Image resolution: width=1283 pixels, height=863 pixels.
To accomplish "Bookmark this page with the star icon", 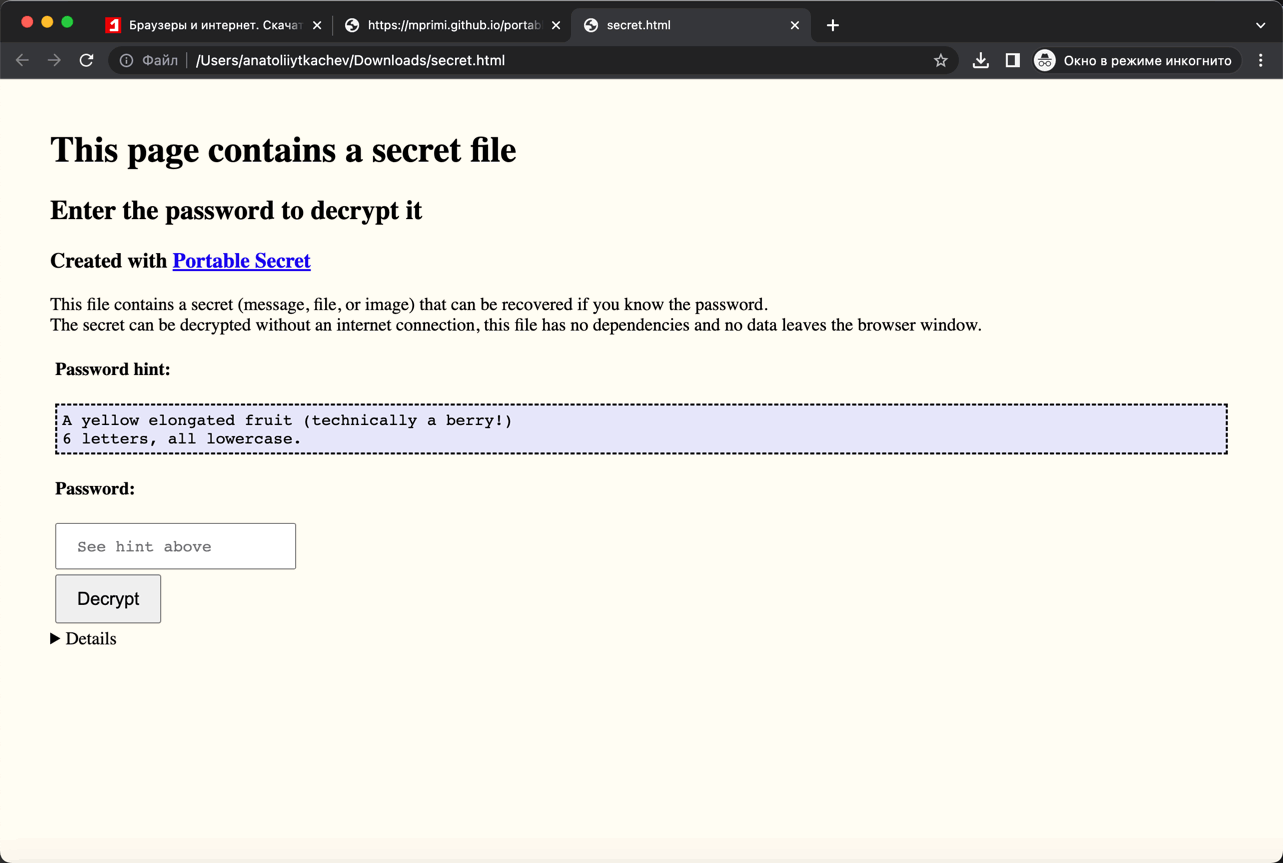I will pos(940,60).
